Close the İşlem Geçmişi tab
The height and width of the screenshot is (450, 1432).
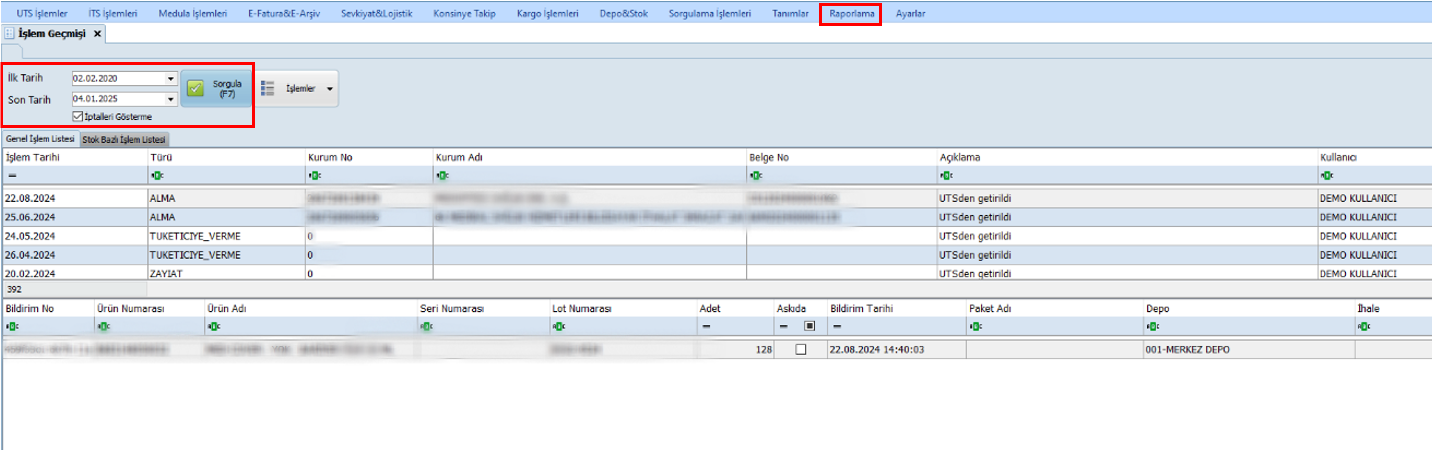(97, 34)
